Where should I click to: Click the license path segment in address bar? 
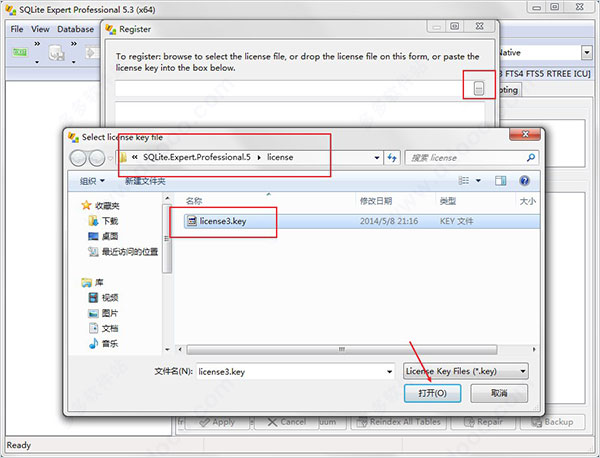coord(280,157)
